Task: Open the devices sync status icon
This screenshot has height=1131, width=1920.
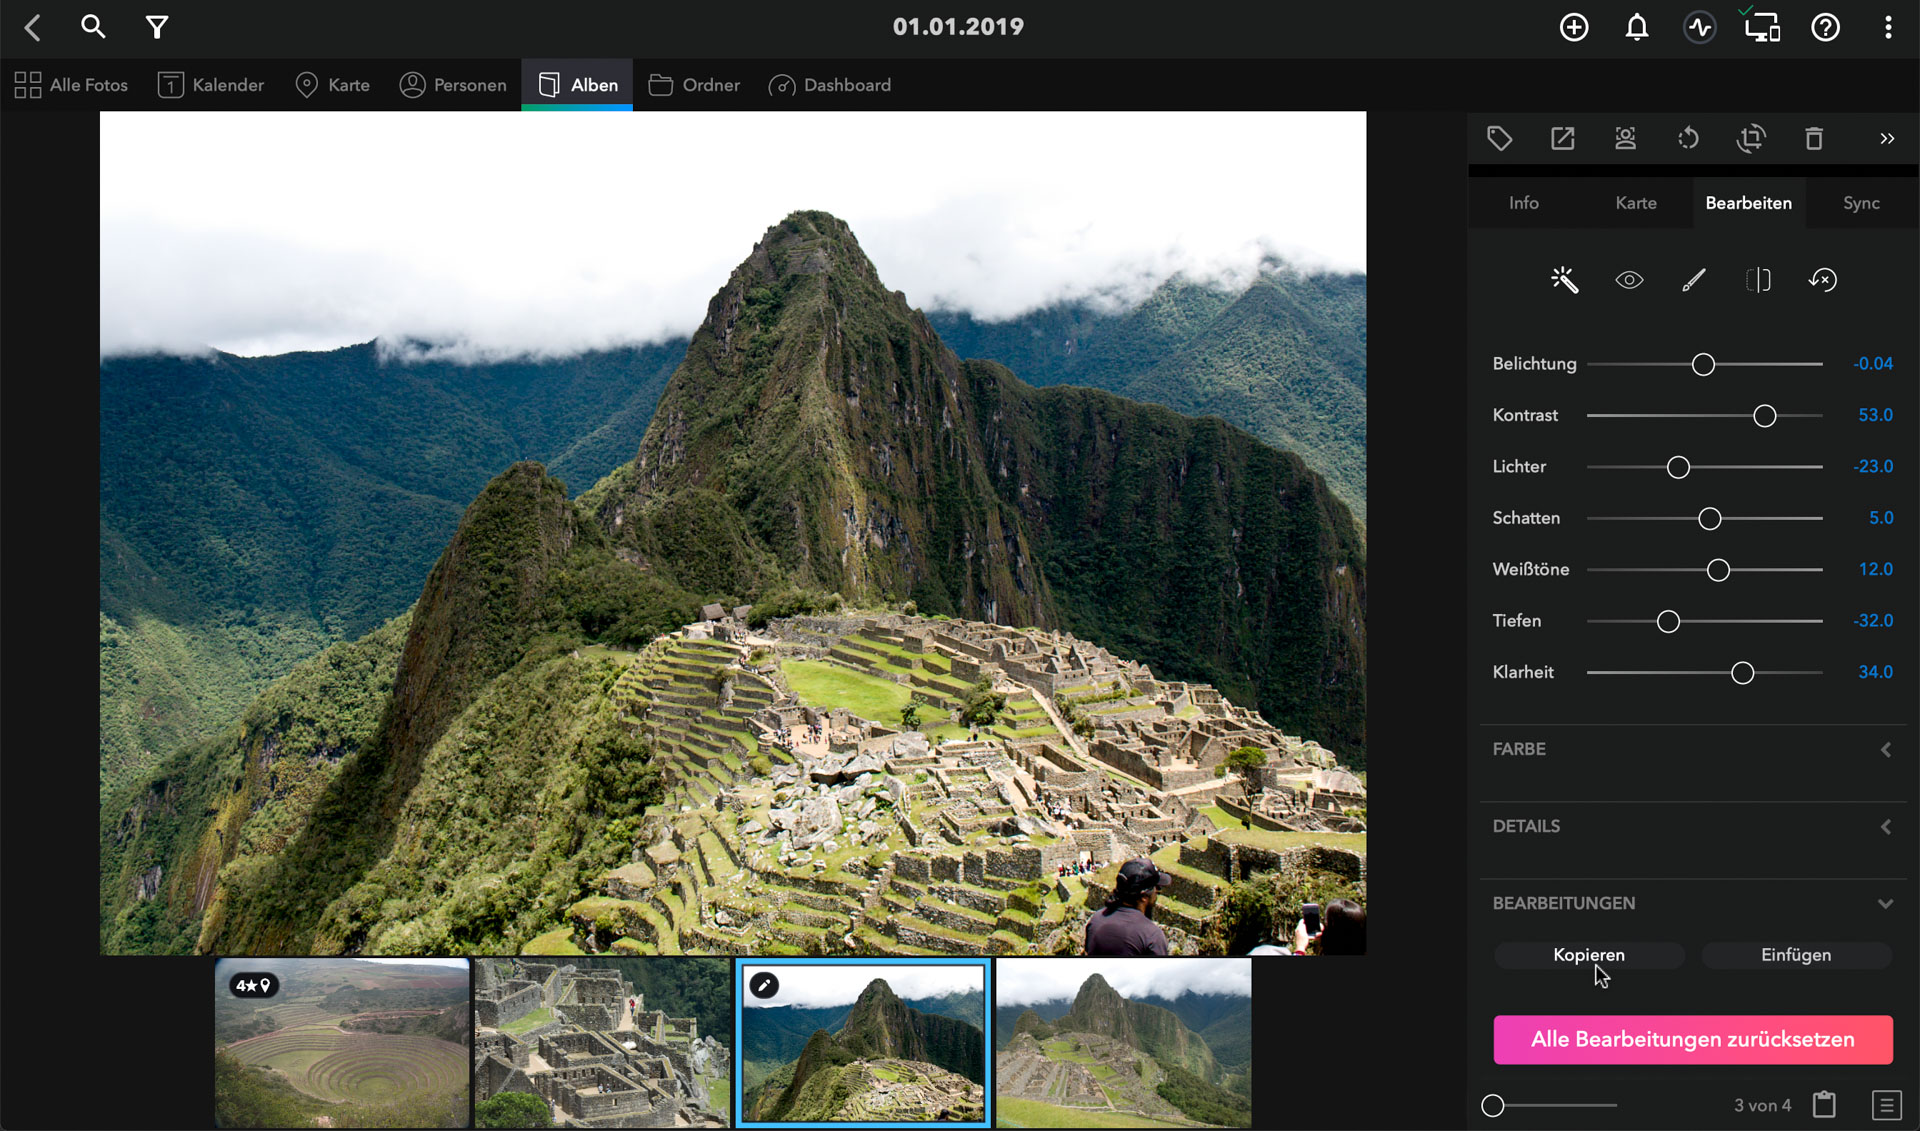Action: [1762, 25]
